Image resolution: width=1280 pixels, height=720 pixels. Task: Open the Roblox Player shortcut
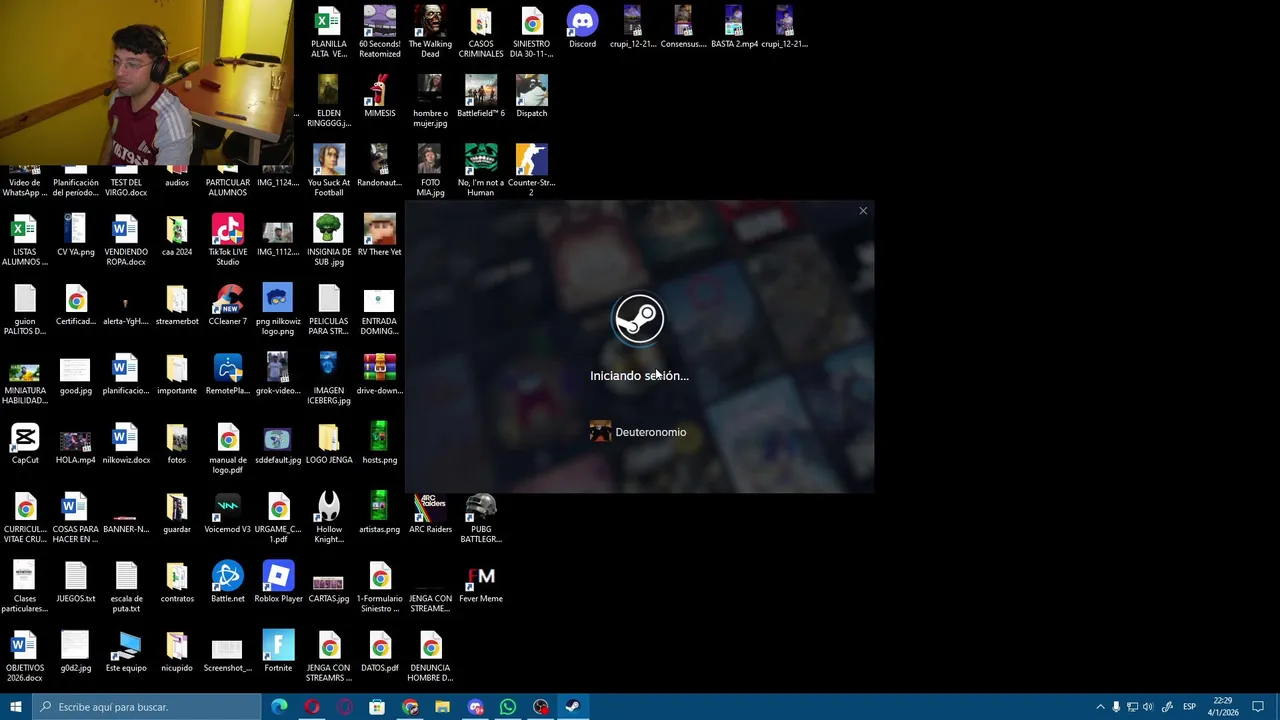point(278,582)
